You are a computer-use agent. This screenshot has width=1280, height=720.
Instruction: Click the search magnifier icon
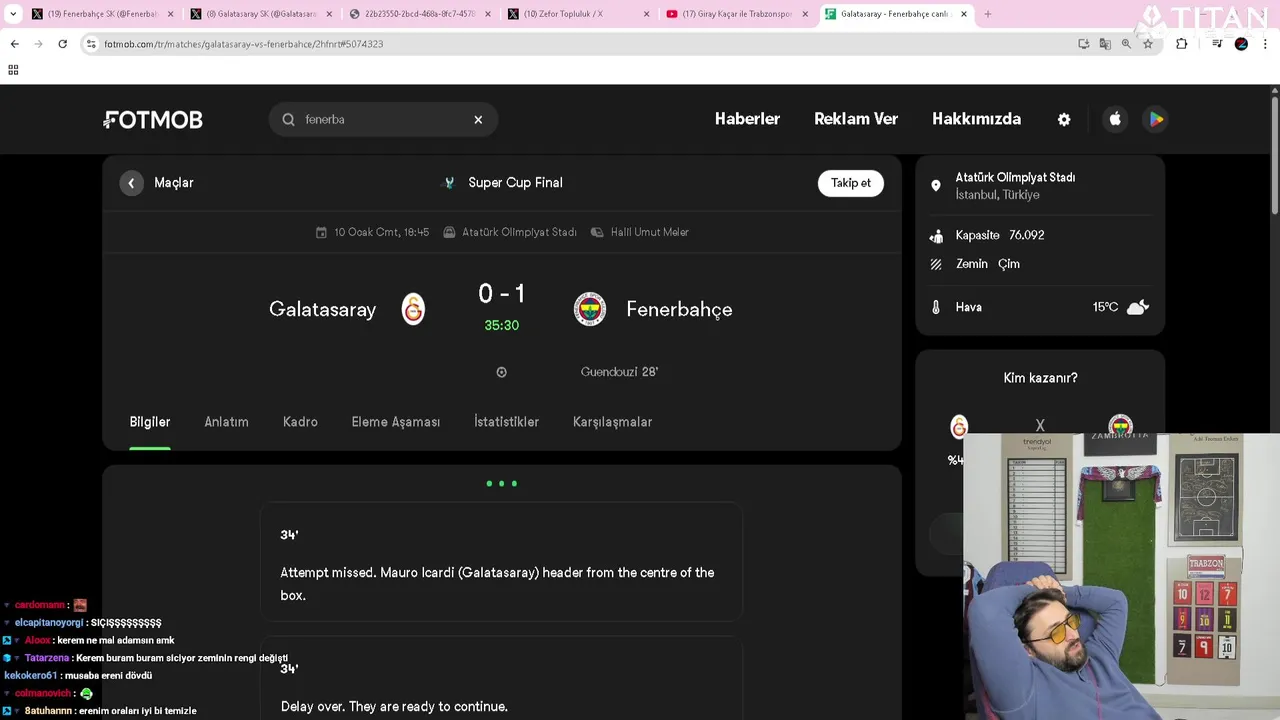point(288,119)
